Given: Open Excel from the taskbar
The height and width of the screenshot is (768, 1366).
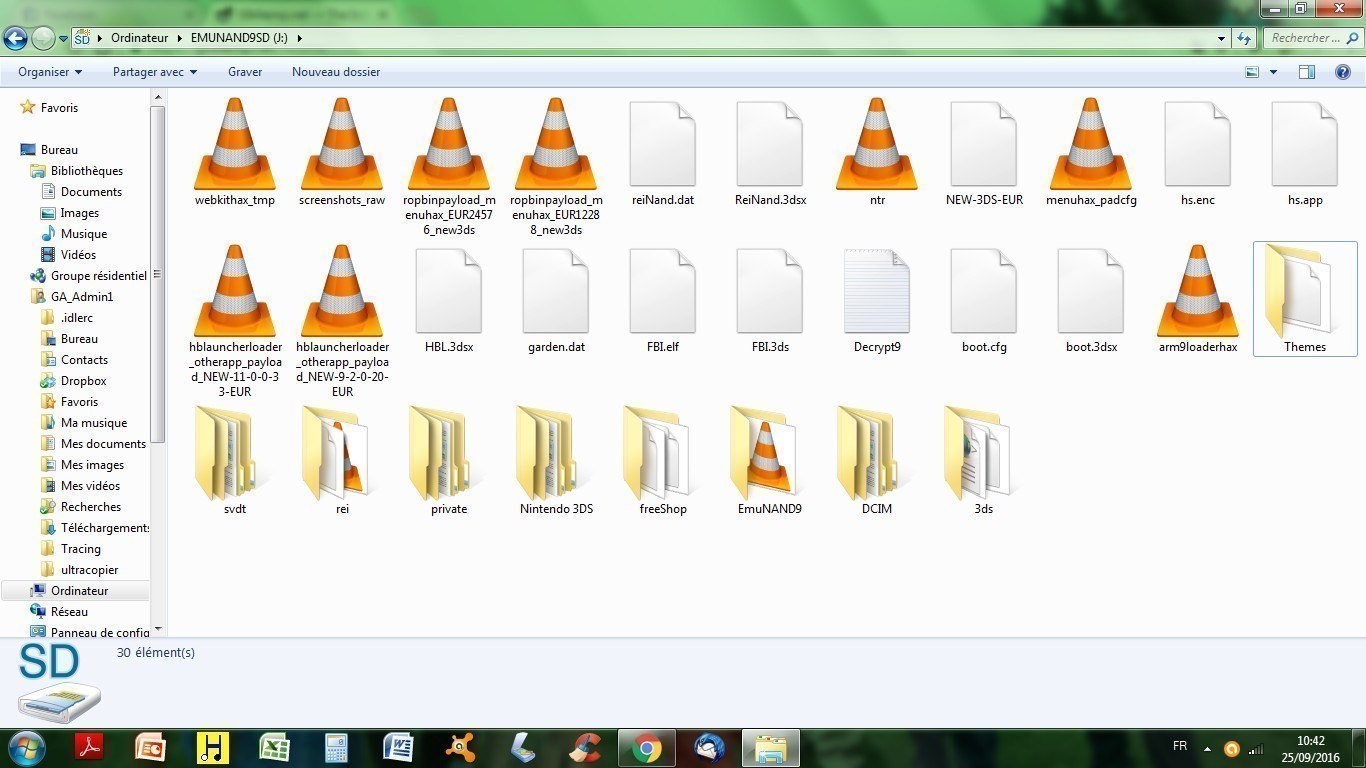Looking at the screenshot, I should click(274, 748).
